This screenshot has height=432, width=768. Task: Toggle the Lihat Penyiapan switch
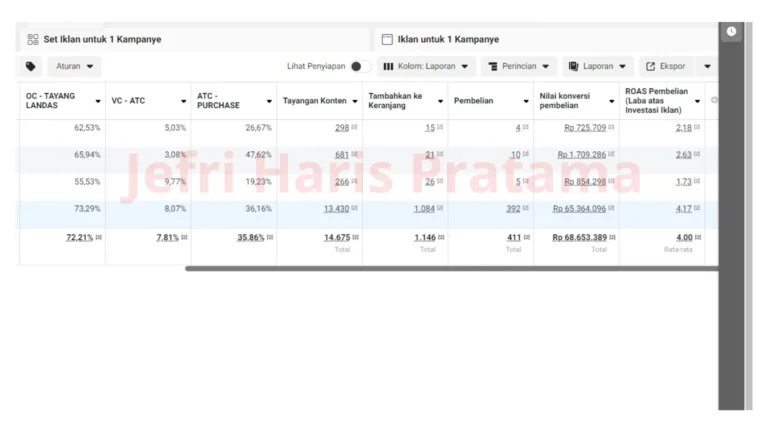pyautogui.click(x=360, y=67)
